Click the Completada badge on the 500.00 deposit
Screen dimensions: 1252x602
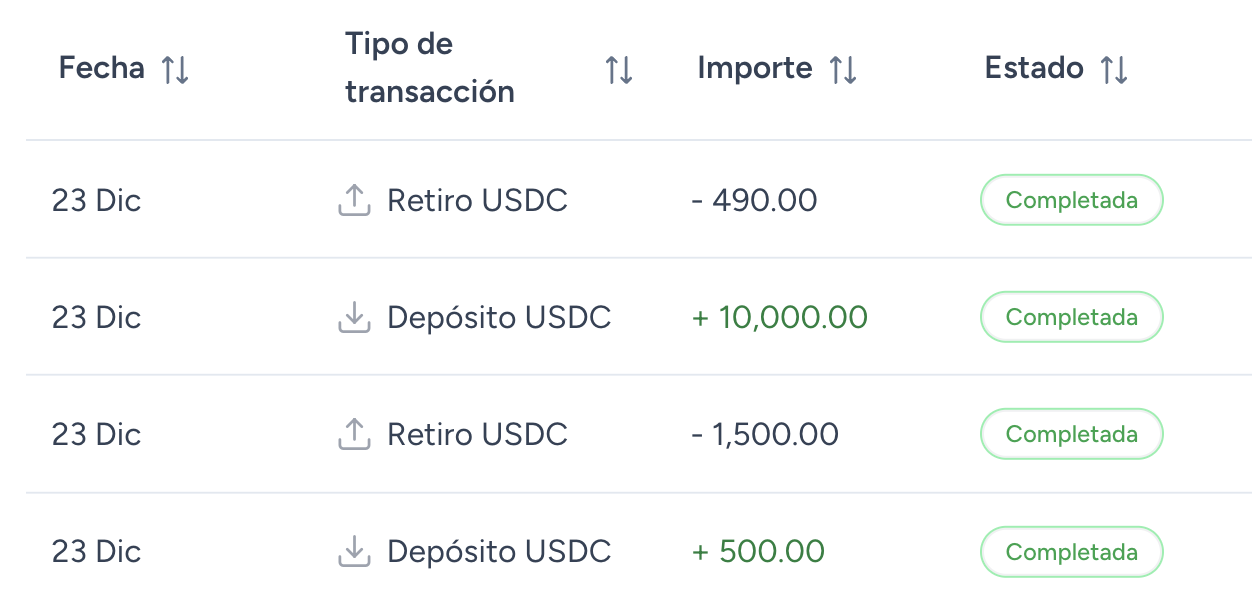click(1071, 551)
